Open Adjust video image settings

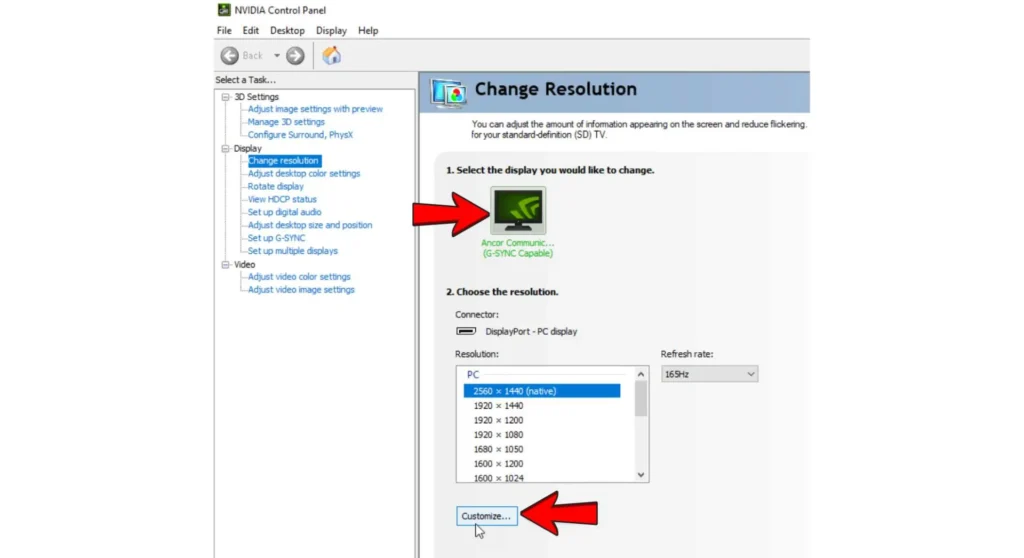pos(301,289)
